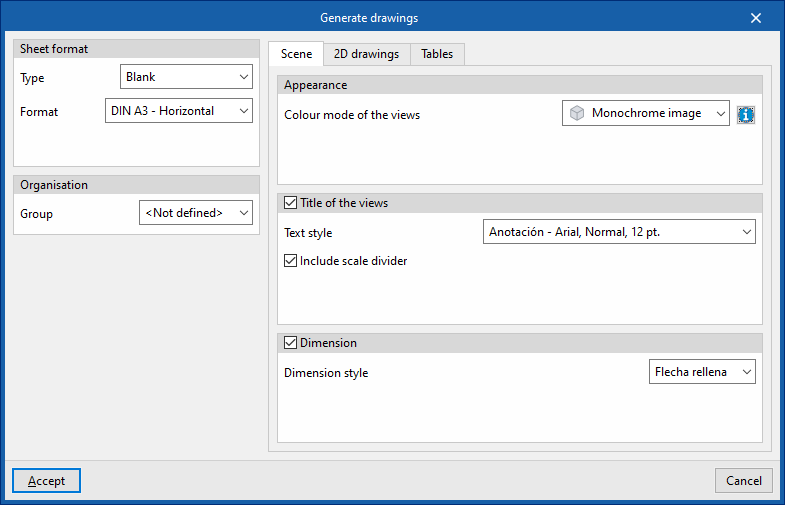Image resolution: width=785 pixels, height=505 pixels.
Task: Expand the Colour mode dropdown arrow
Action: [720, 114]
